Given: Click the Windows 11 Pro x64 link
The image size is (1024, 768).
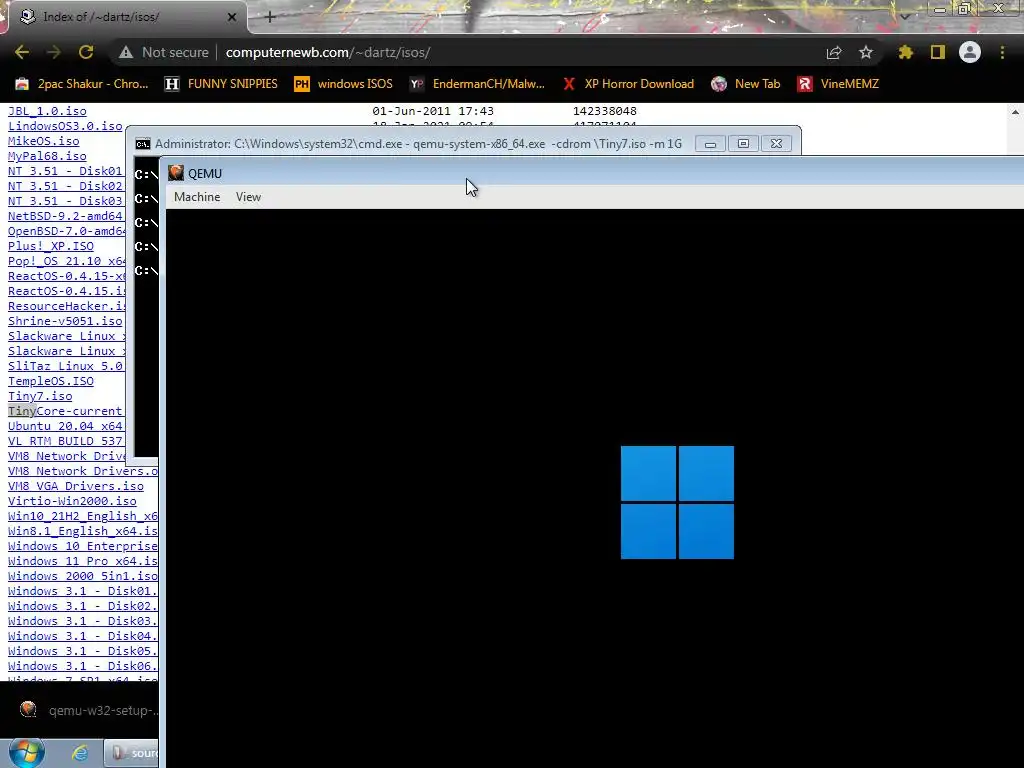Looking at the screenshot, I should [82, 561].
